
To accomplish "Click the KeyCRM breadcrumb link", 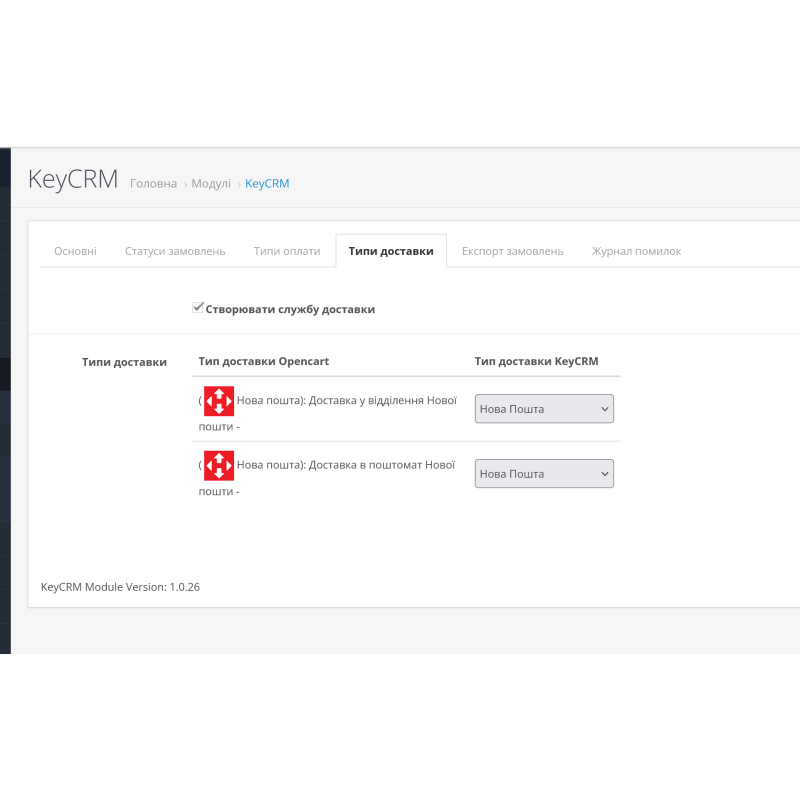I will click(x=267, y=184).
